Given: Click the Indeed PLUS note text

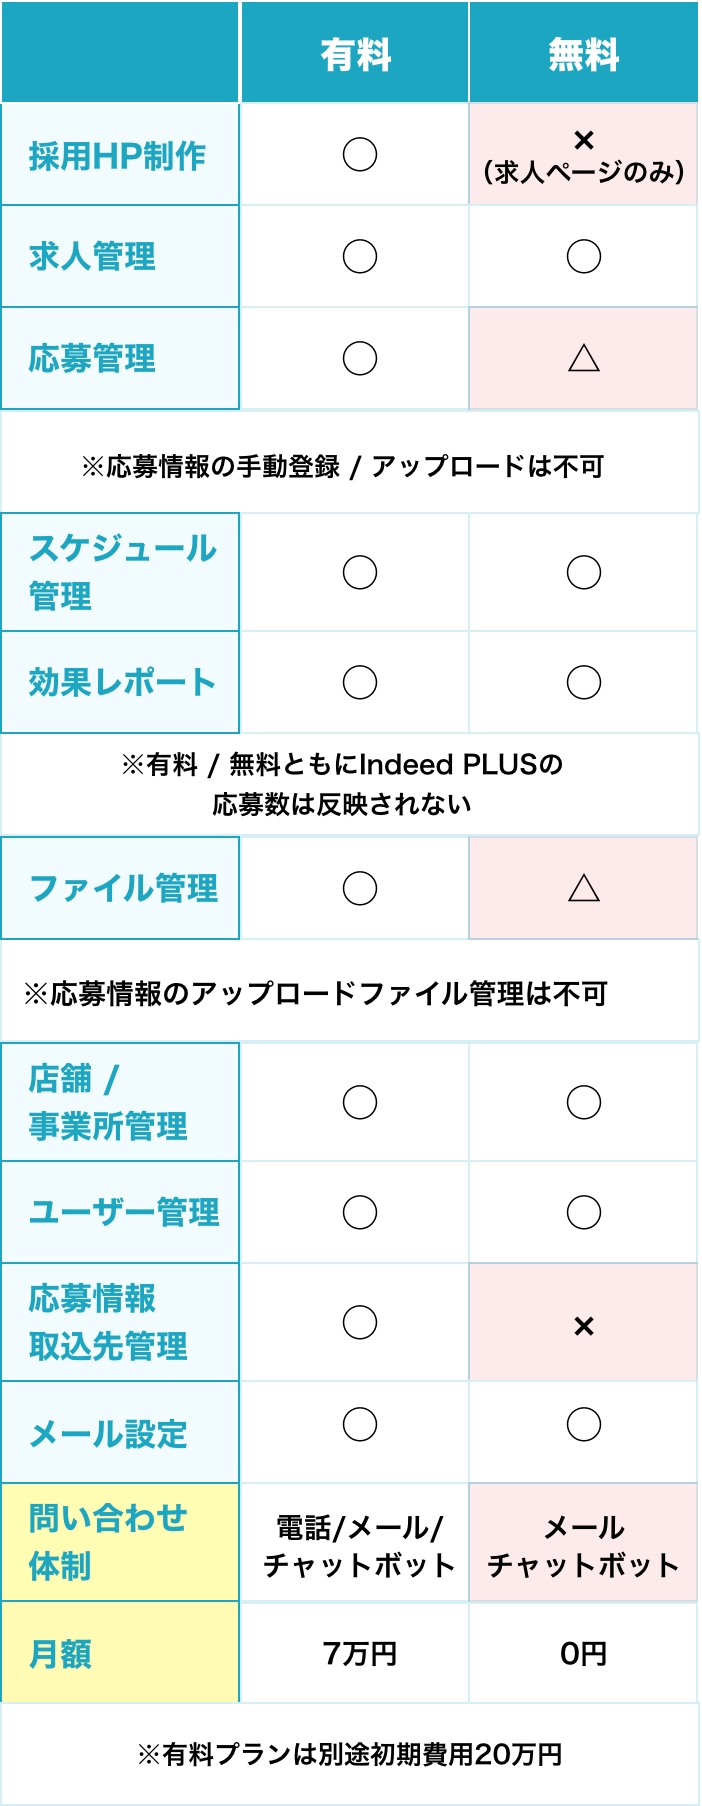Looking at the screenshot, I should 342,784.
